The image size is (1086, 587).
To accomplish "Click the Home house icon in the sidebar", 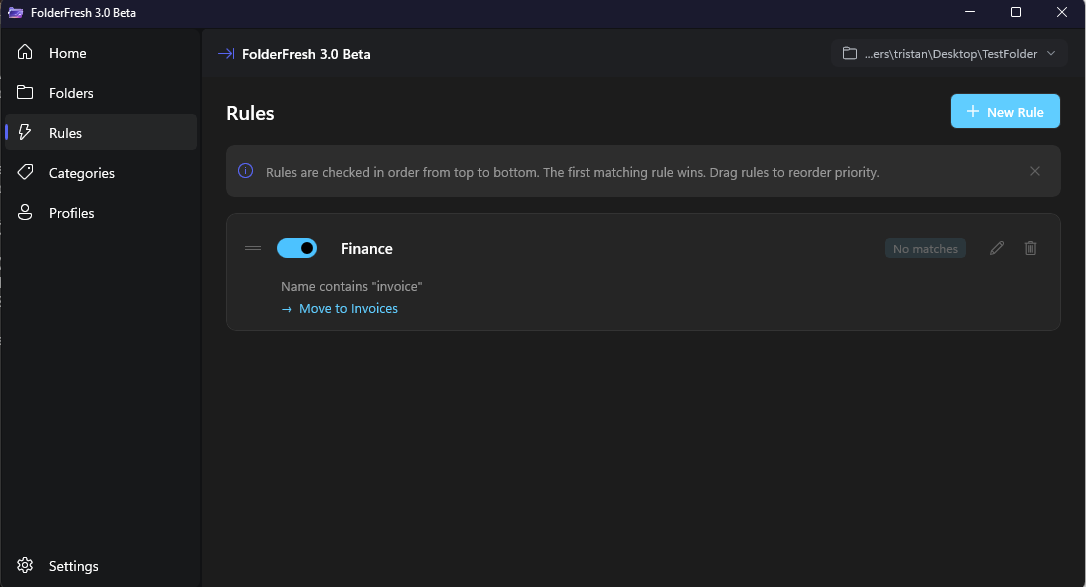I will tap(25, 52).
